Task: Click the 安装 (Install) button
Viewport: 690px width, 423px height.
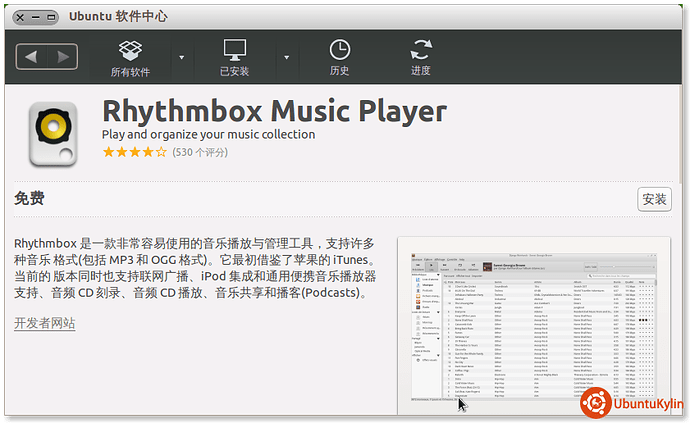Action: [x=654, y=199]
